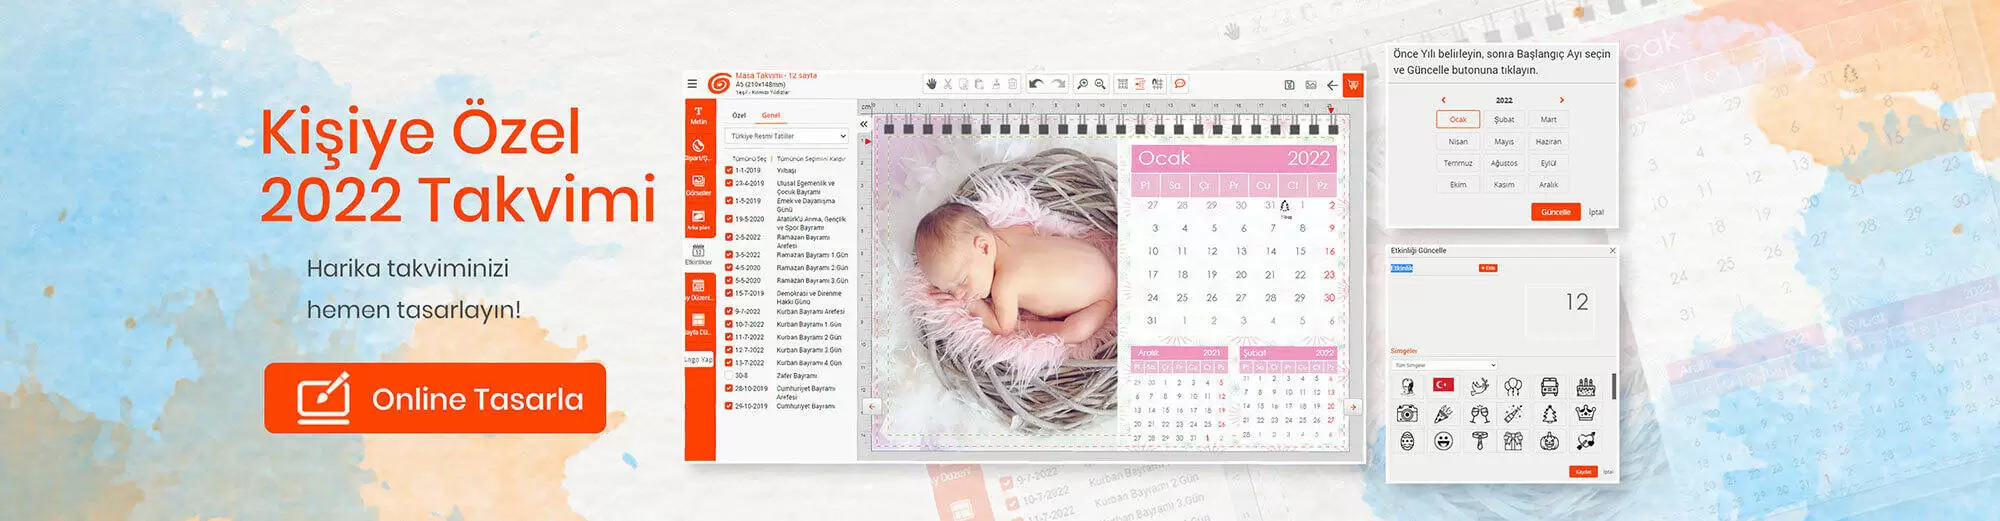This screenshot has width=2000, height=521.
Task: Open the Tüm Simgeler symbols dropdown
Action: [1444, 366]
